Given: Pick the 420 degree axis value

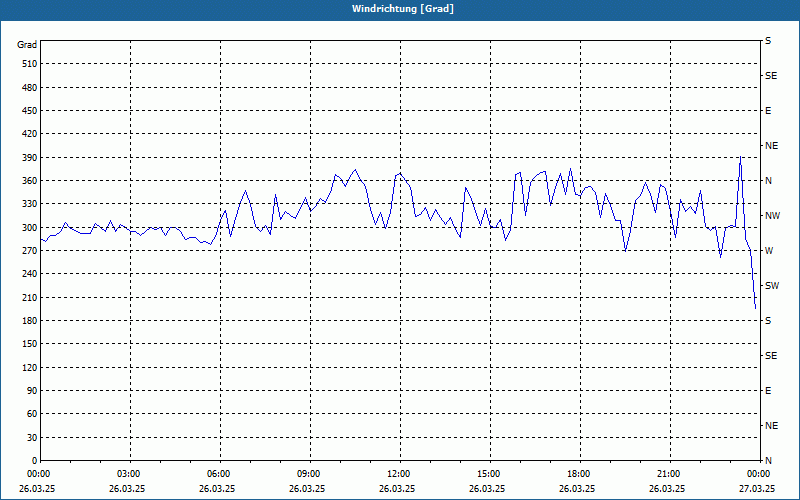Looking at the screenshot, I should pos(30,134).
